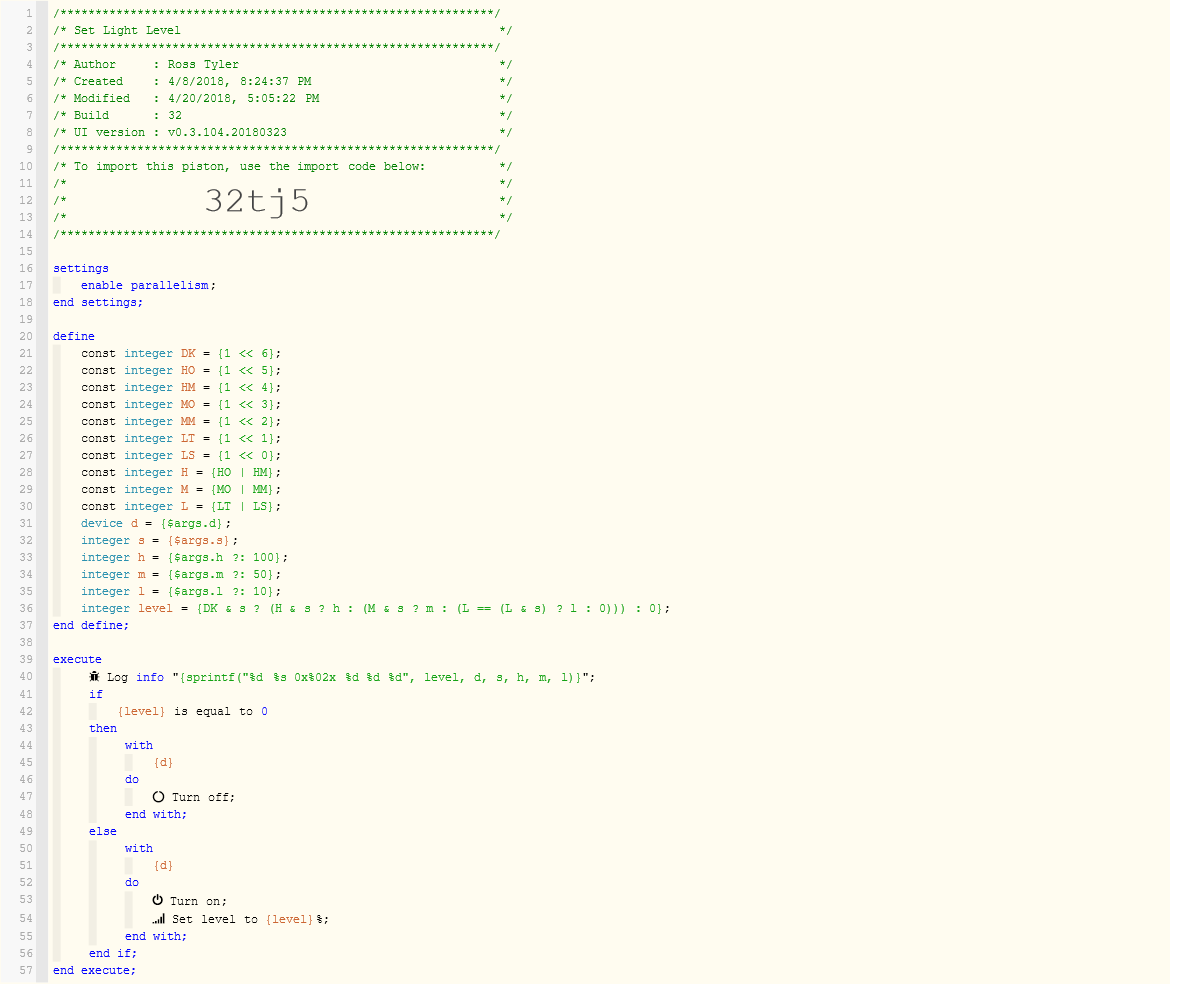Click device {d} on line 51
Screen dimensions: 1179x992
tap(163, 866)
